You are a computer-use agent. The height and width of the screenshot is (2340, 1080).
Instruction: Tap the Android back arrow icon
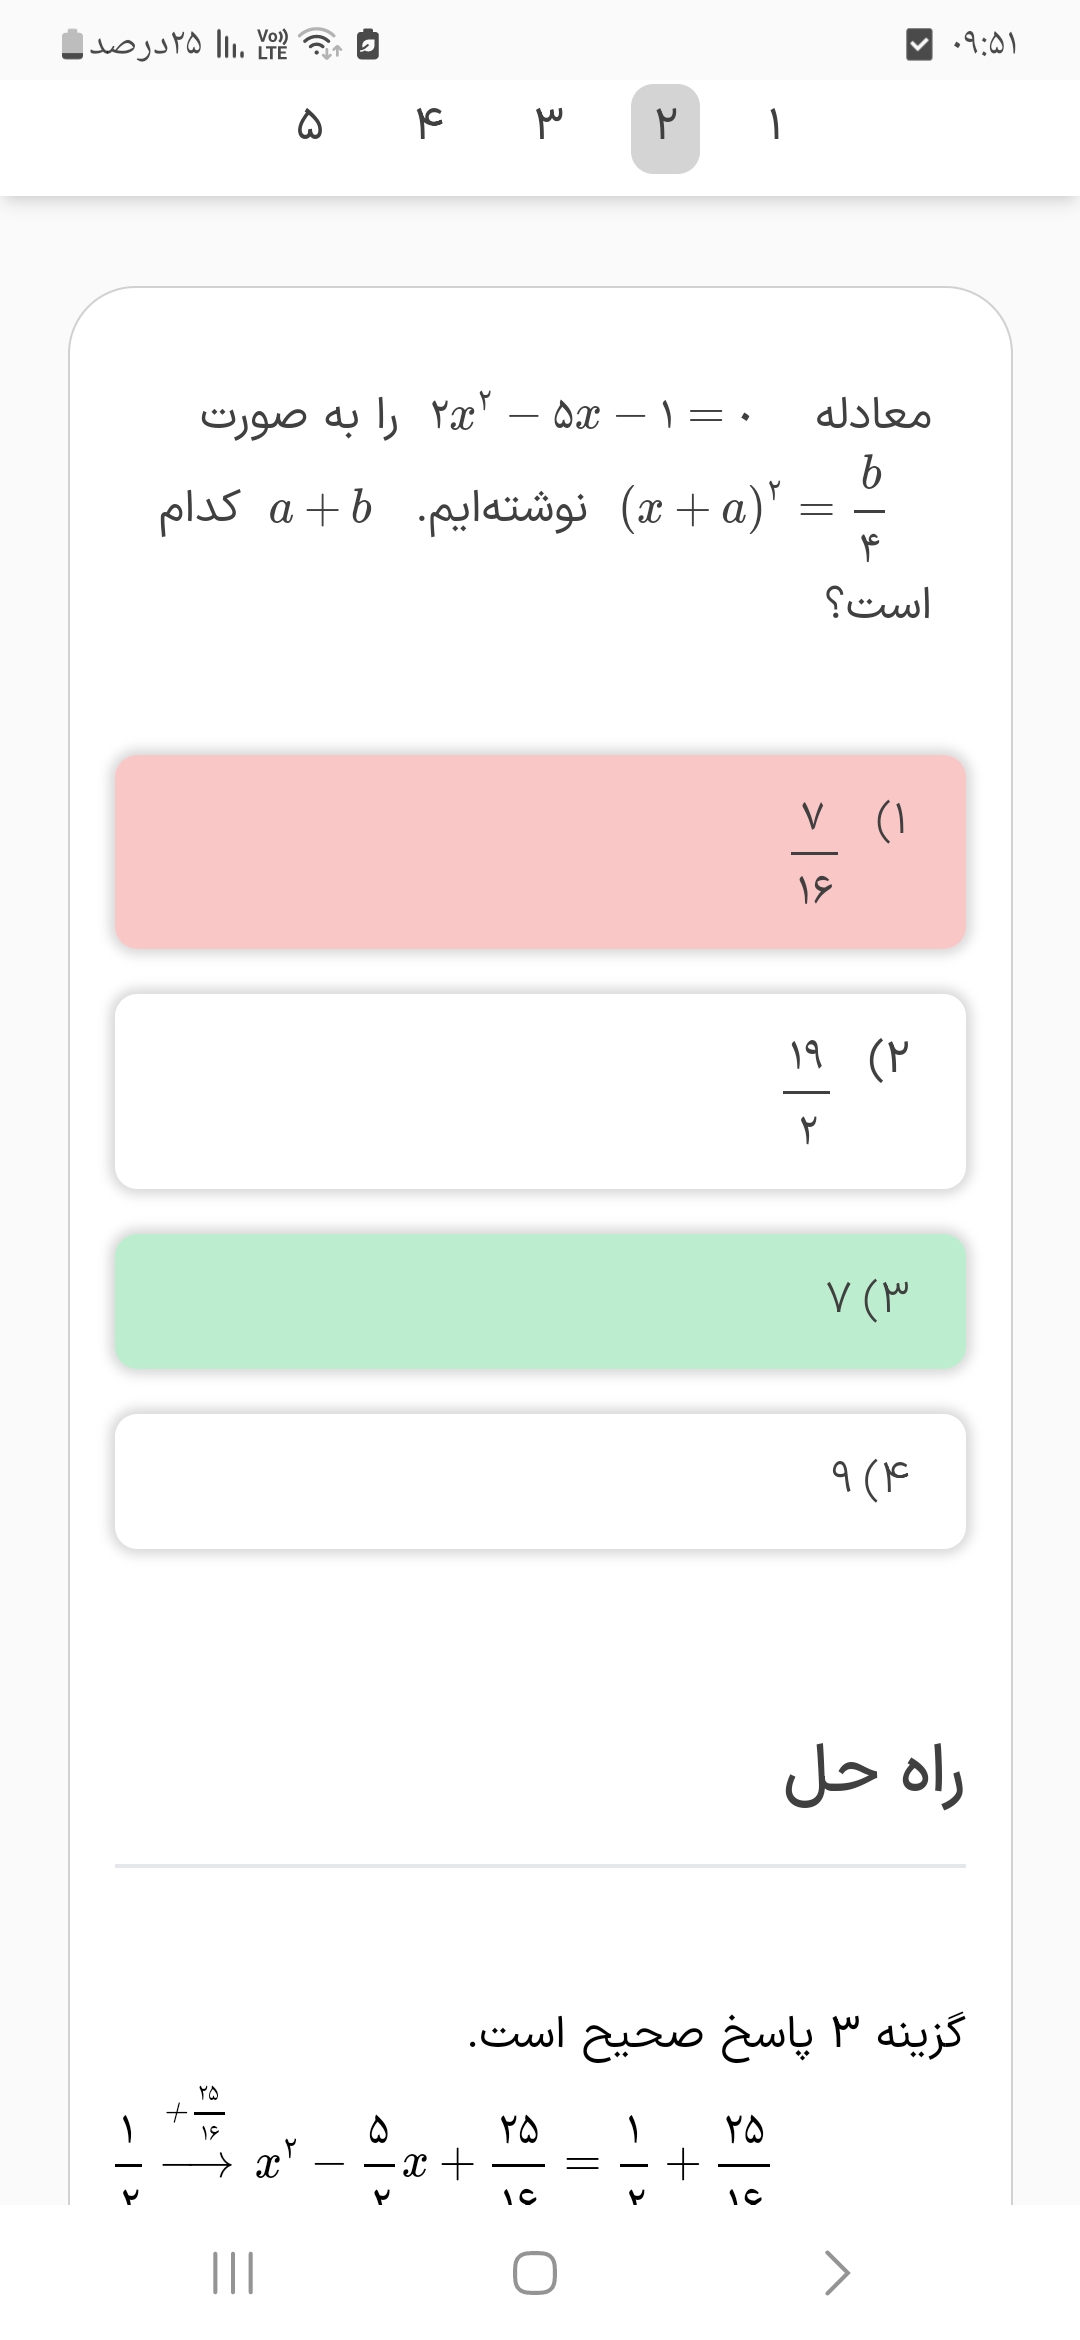[836, 2272]
